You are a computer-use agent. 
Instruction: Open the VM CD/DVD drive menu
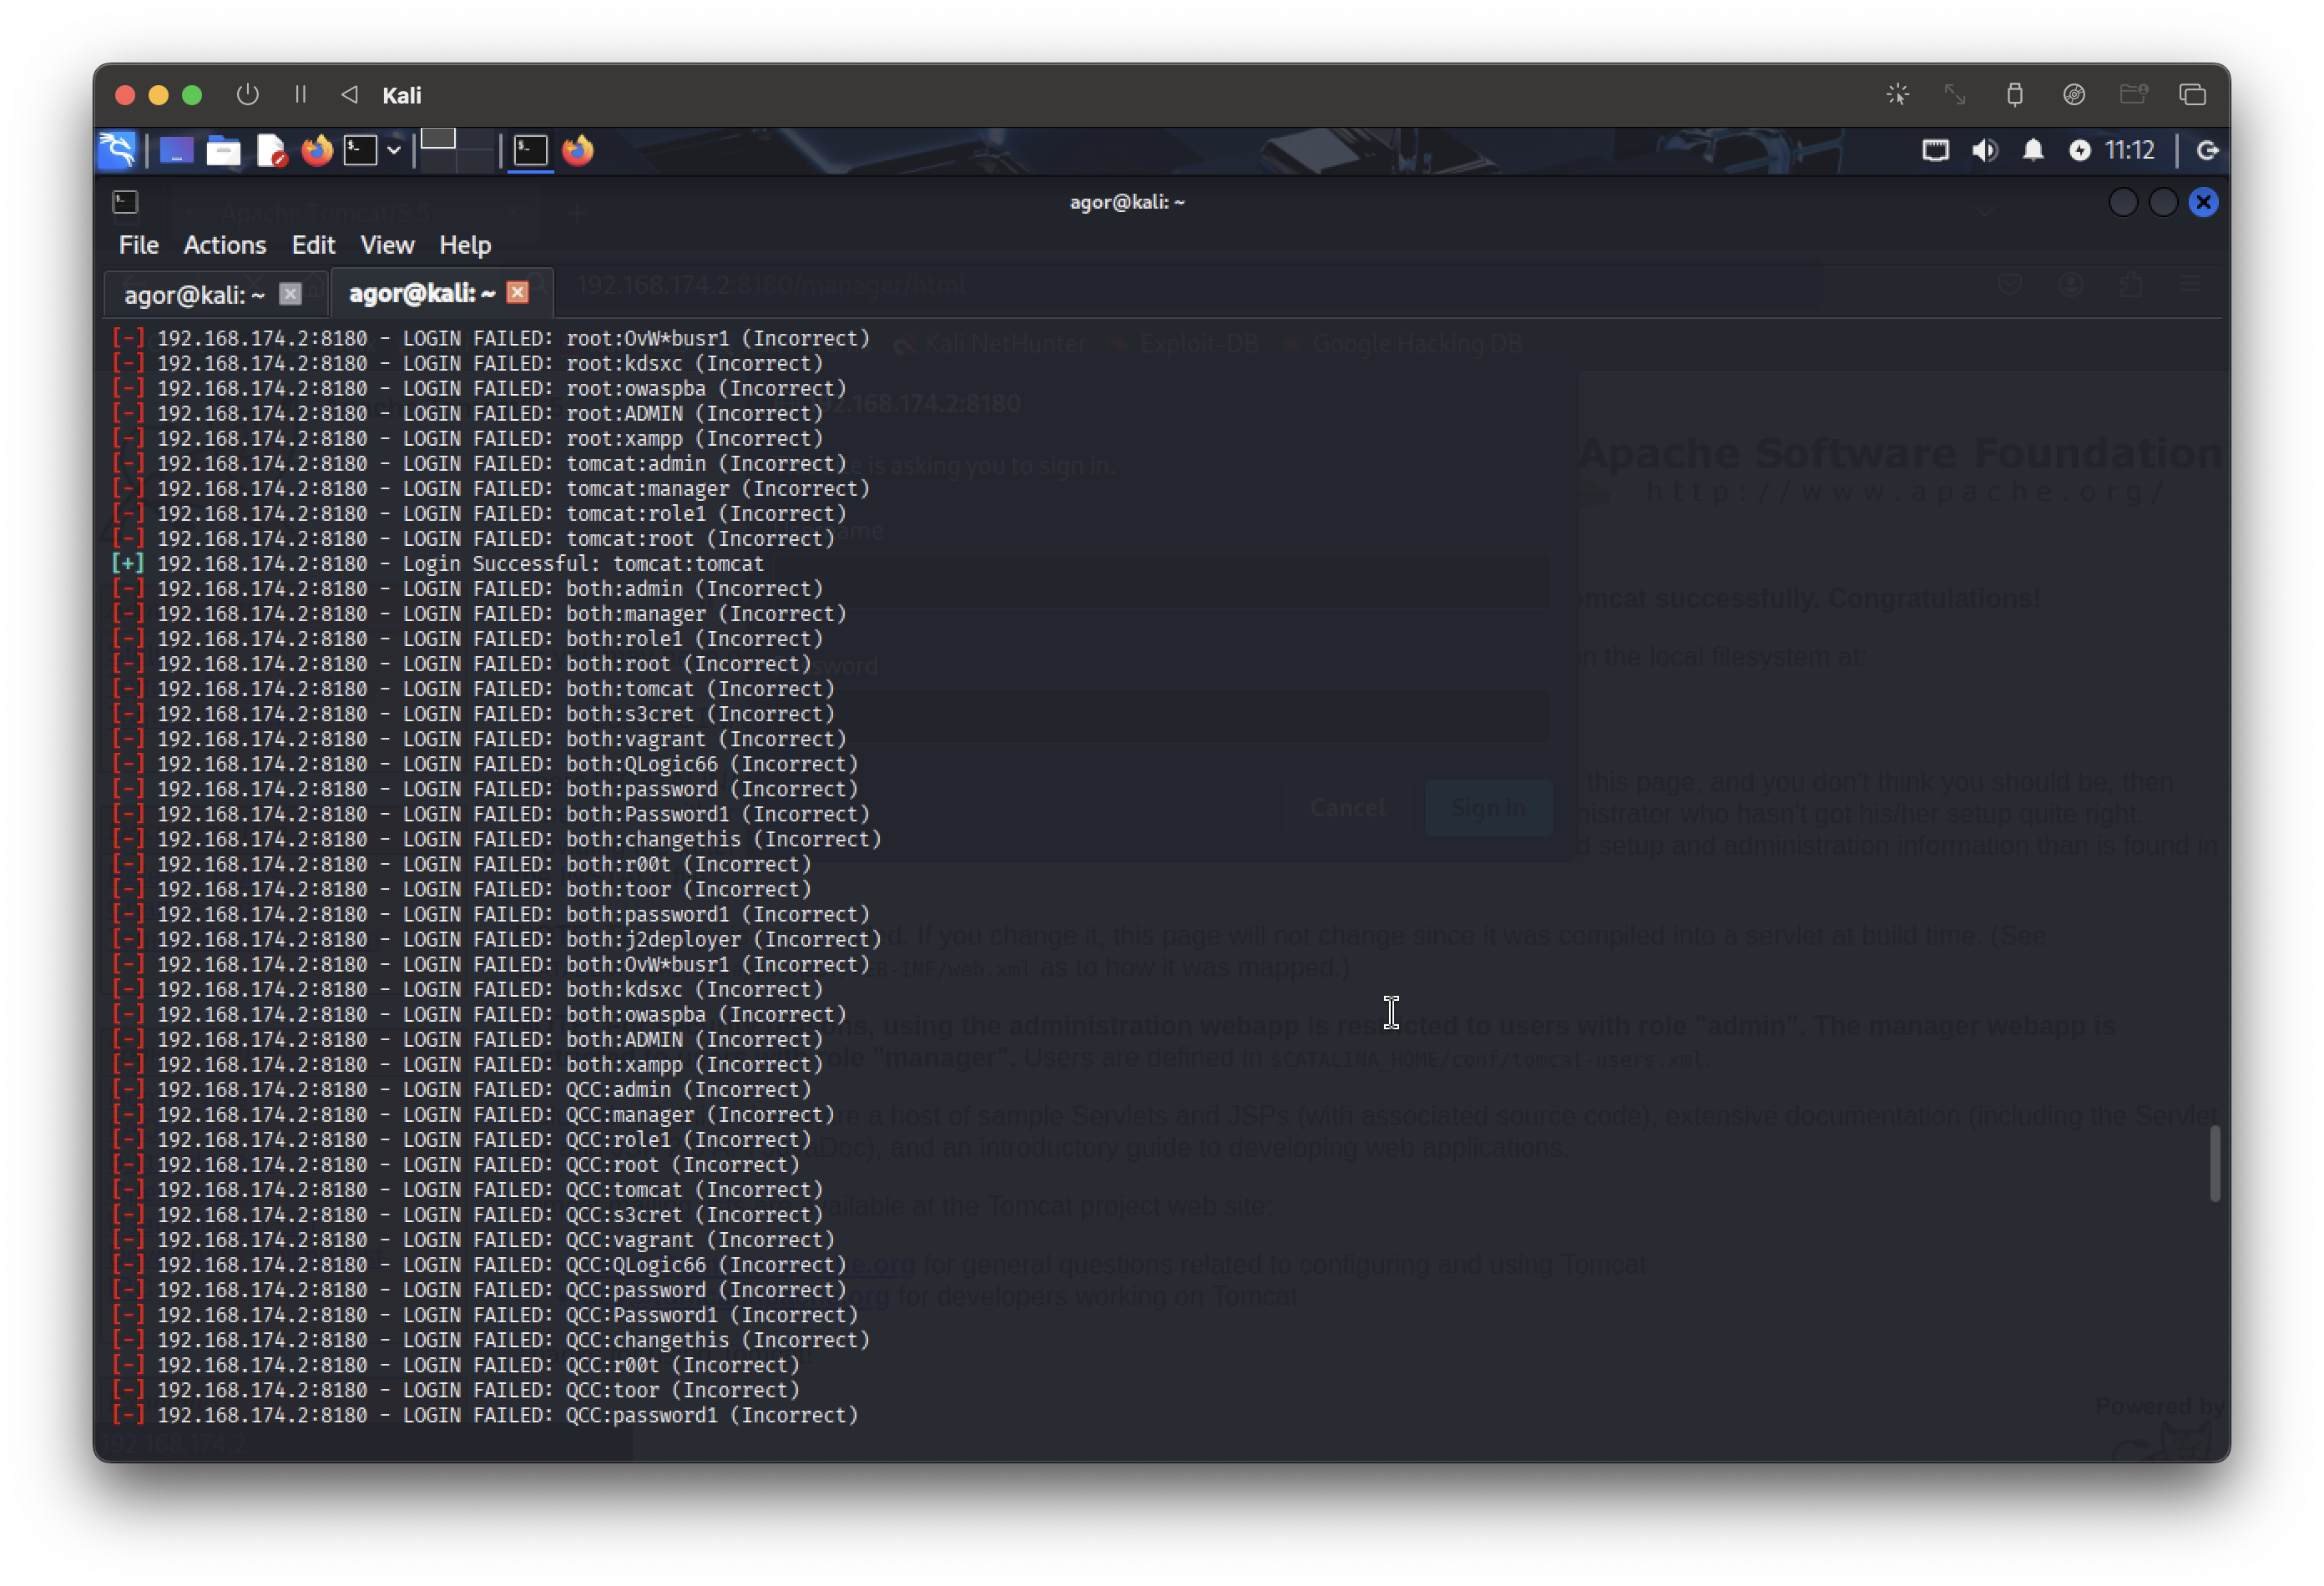[2074, 95]
